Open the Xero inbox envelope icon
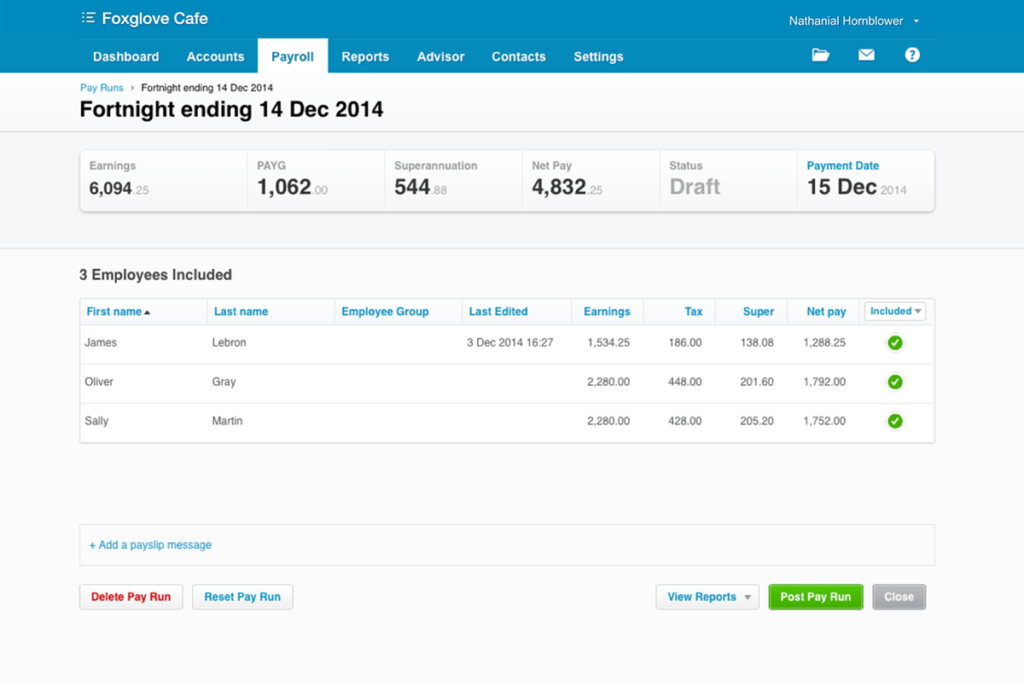This screenshot has width=1024, height=683. pos(866,55)
